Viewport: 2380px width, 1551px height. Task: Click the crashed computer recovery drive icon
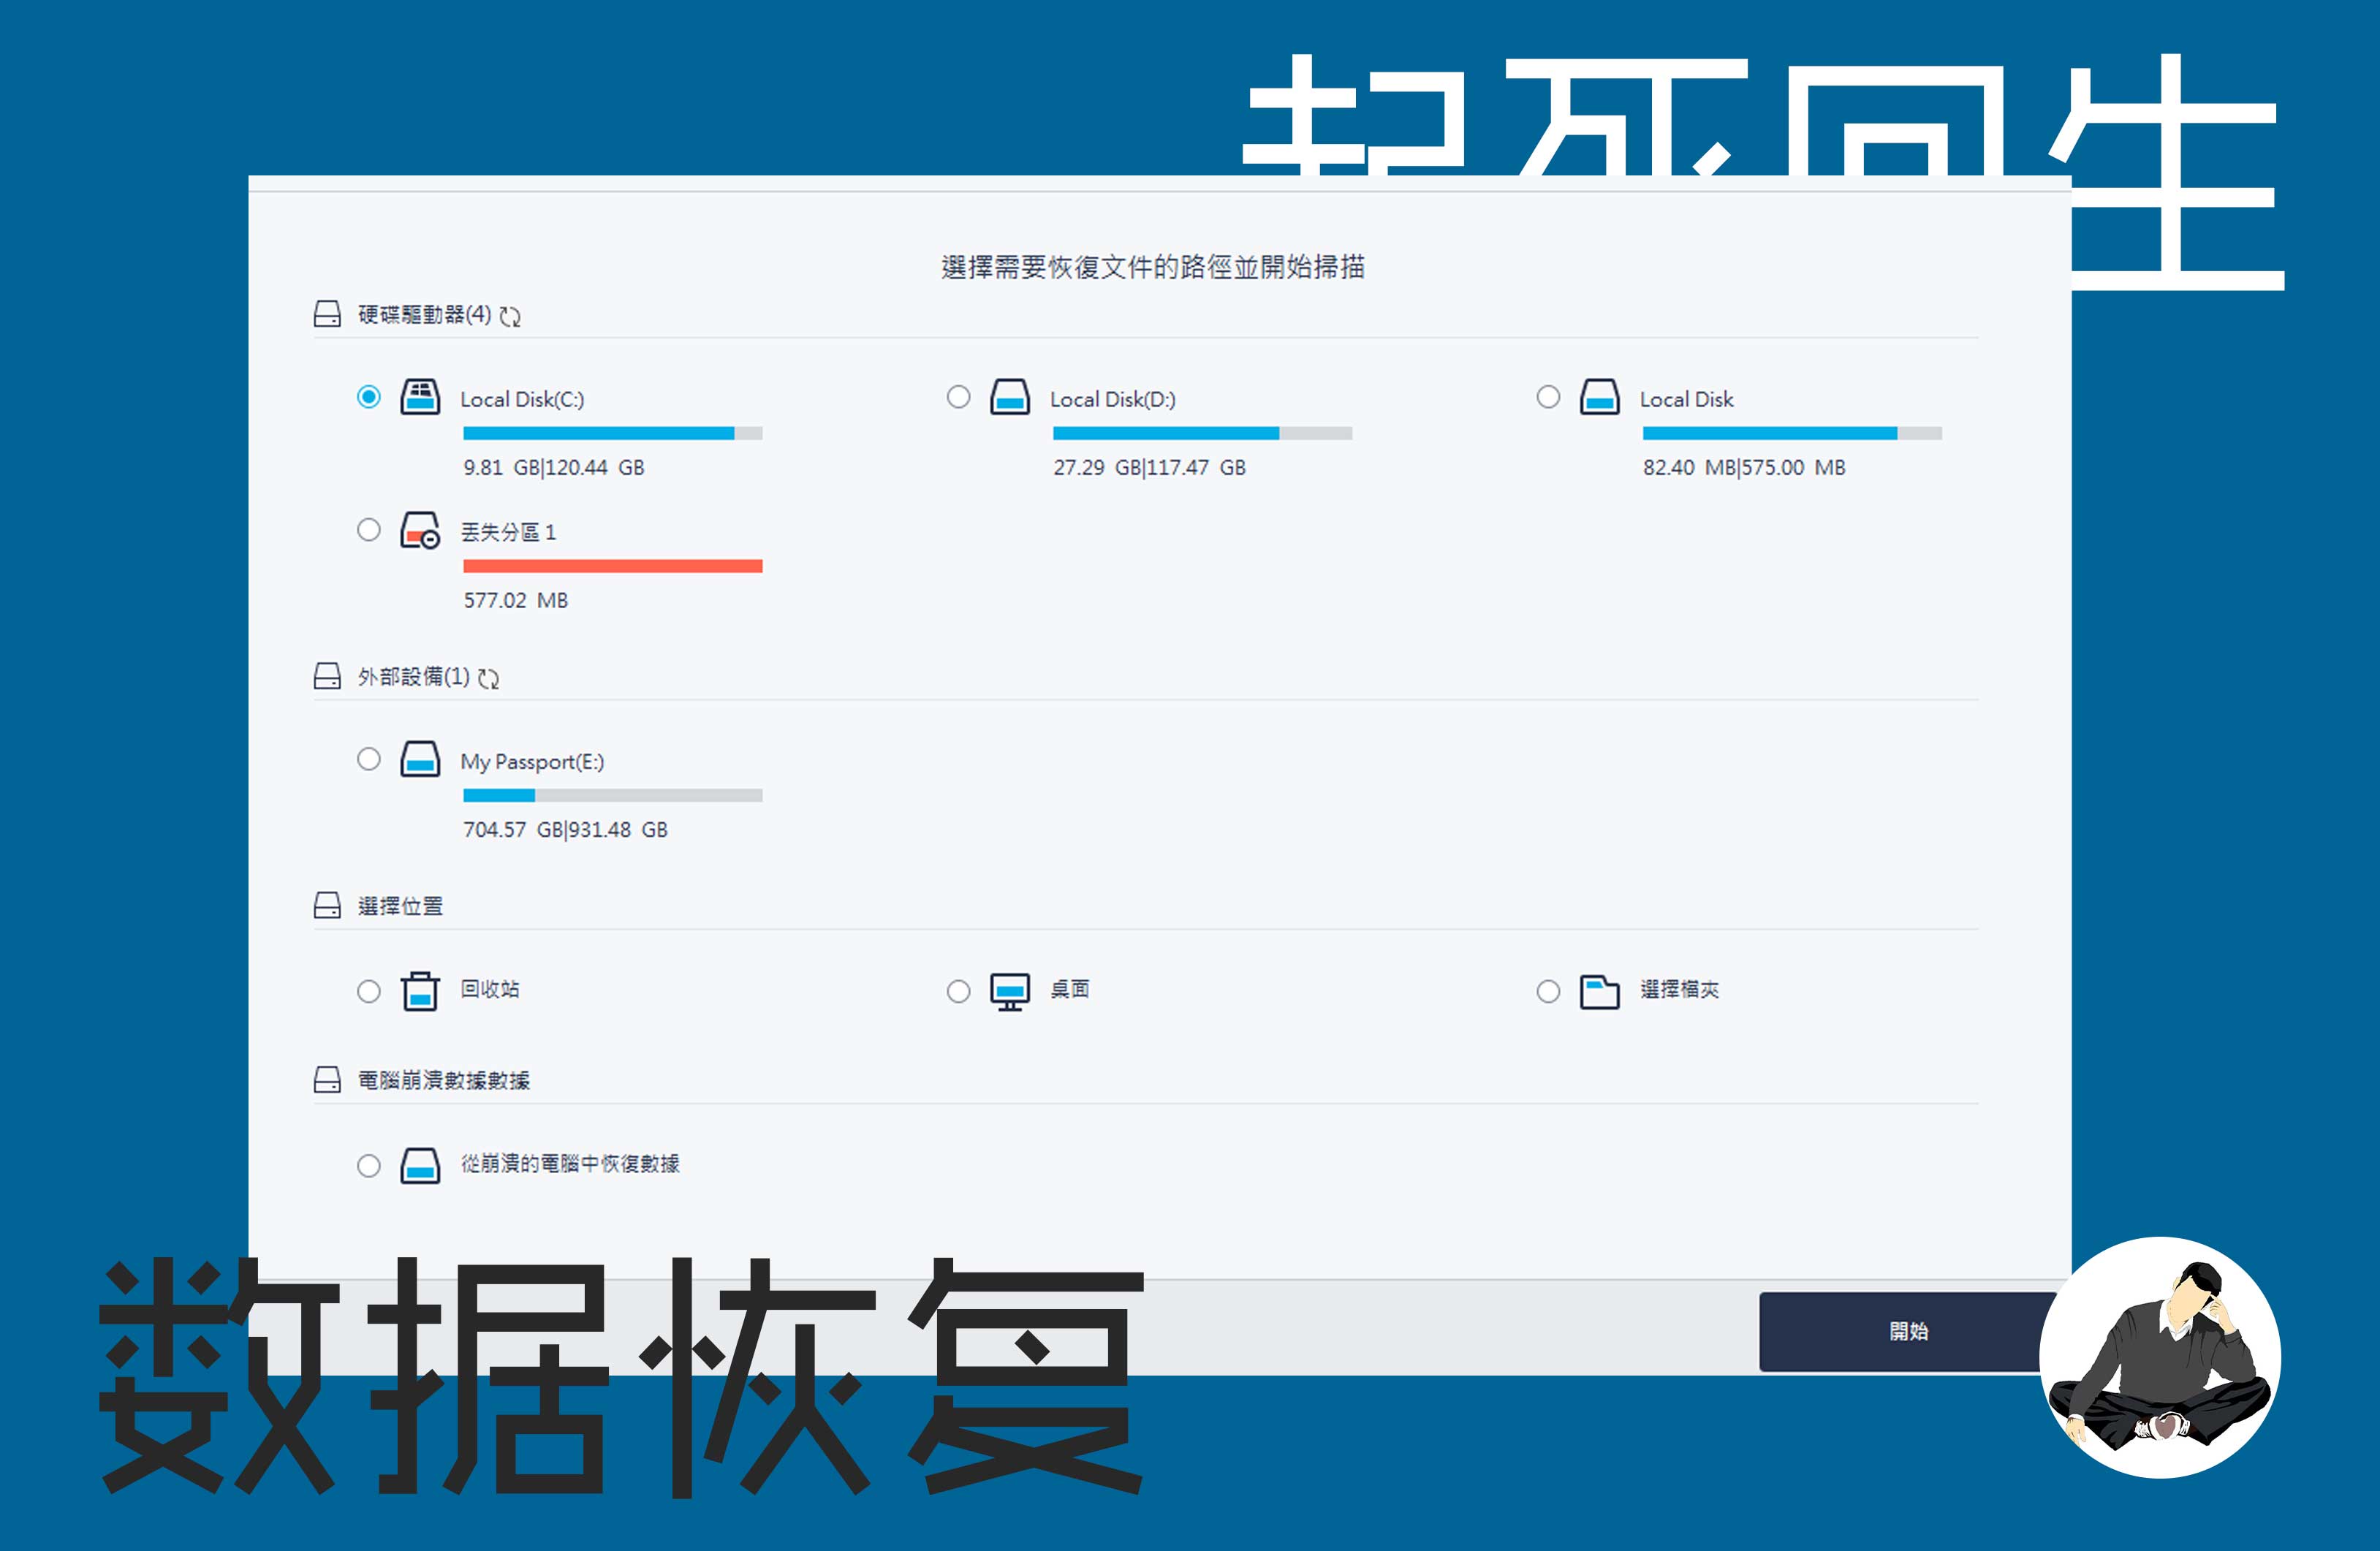[x=420, y=1165]
